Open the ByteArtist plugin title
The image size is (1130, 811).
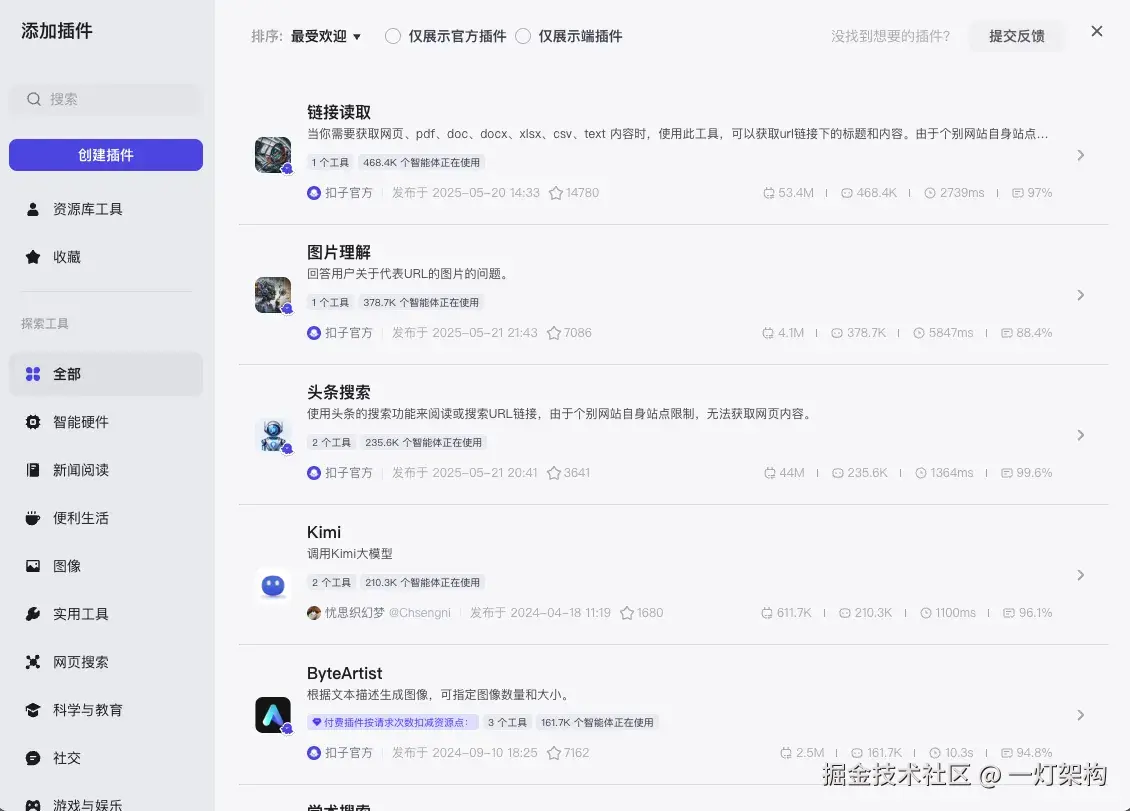pyautogui.click(x=344, y=673)
